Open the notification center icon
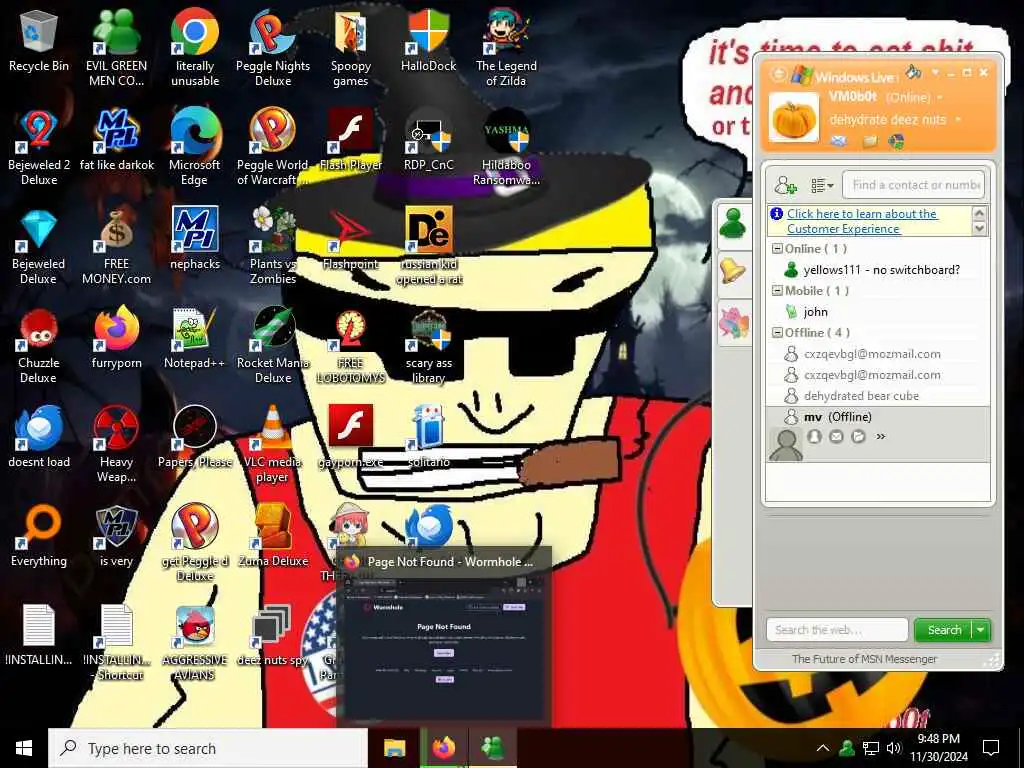Viewport: 1024px width, 768px height. pos(991,748)
